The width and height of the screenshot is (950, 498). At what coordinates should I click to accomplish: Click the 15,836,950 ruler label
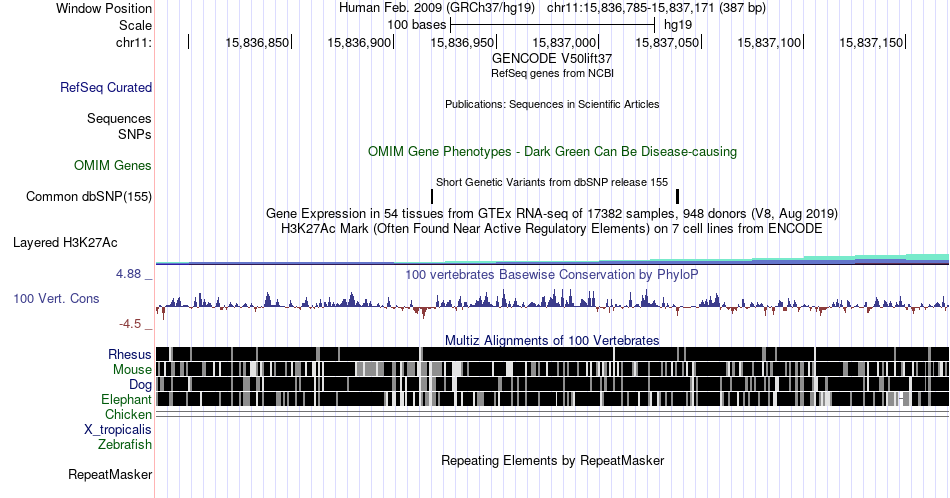(462, 42)
